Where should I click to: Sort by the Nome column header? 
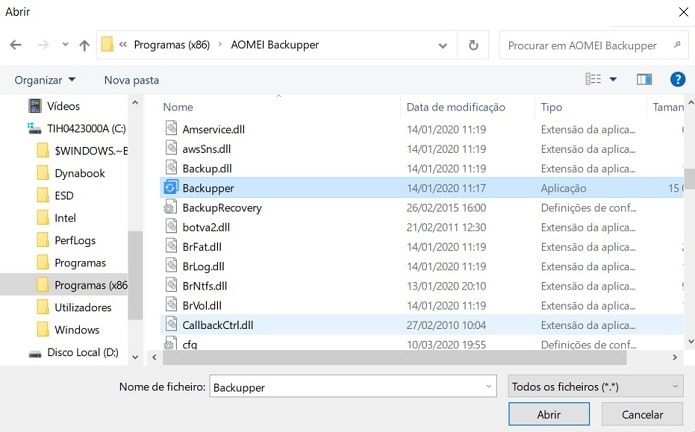pyautogui.click(x=178, y=107)
